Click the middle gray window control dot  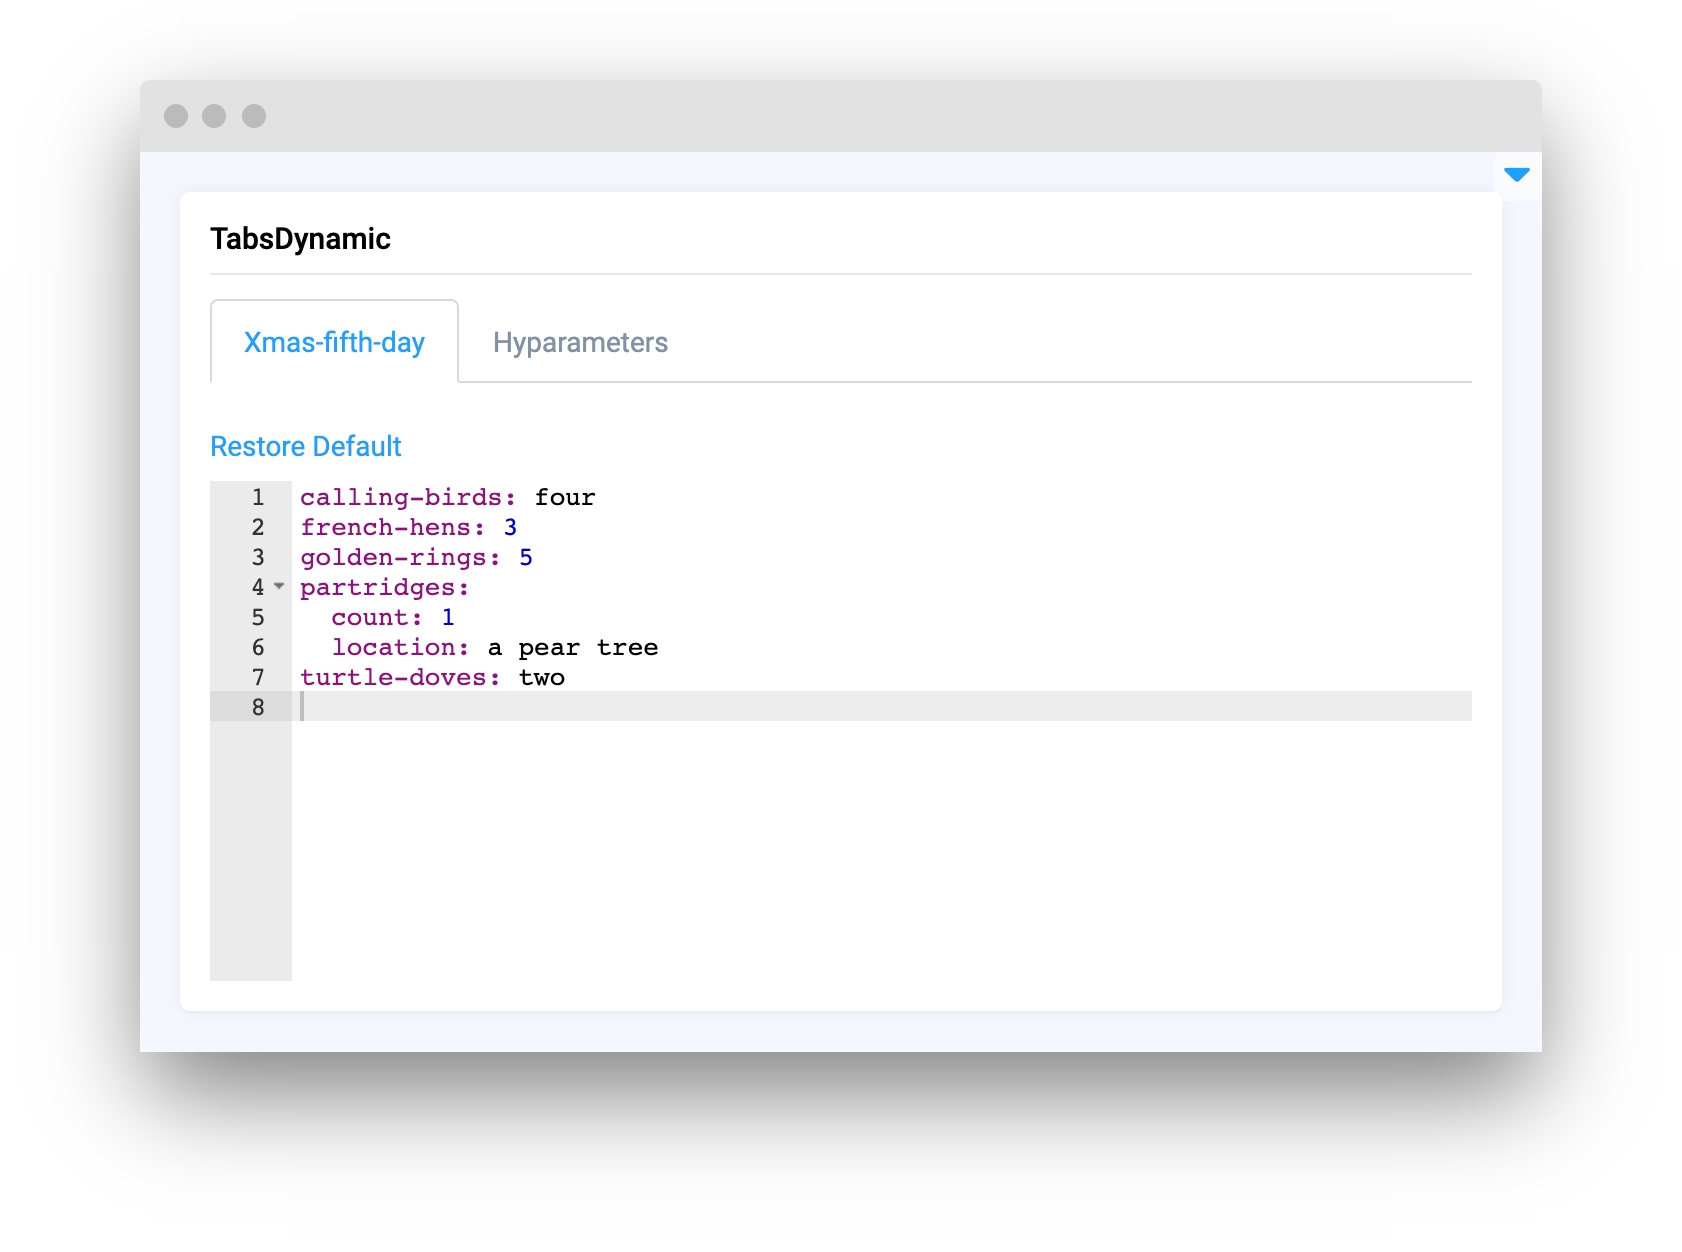[x=214, y=116]
